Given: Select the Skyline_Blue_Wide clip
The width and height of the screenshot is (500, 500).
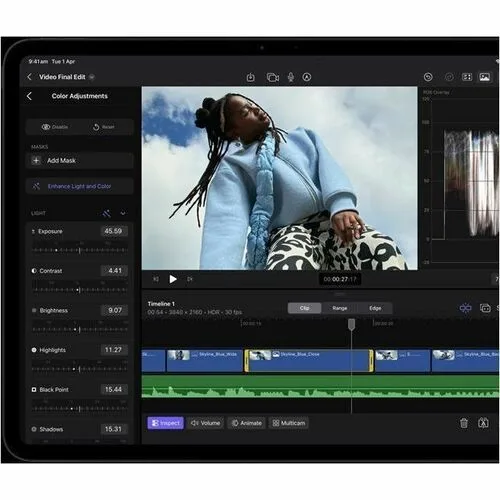Looking at the screenshot, I should pyautogui.click(x=205, y=360).
